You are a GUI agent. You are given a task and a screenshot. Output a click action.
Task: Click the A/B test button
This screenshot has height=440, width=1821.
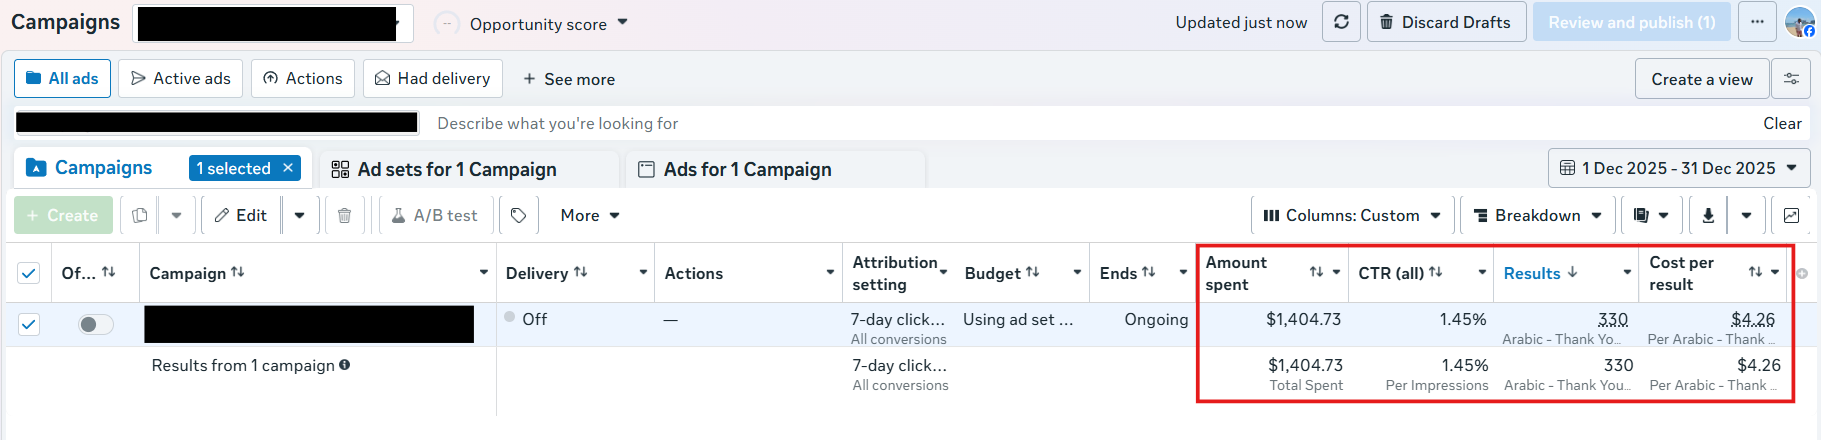pos(435,215)
